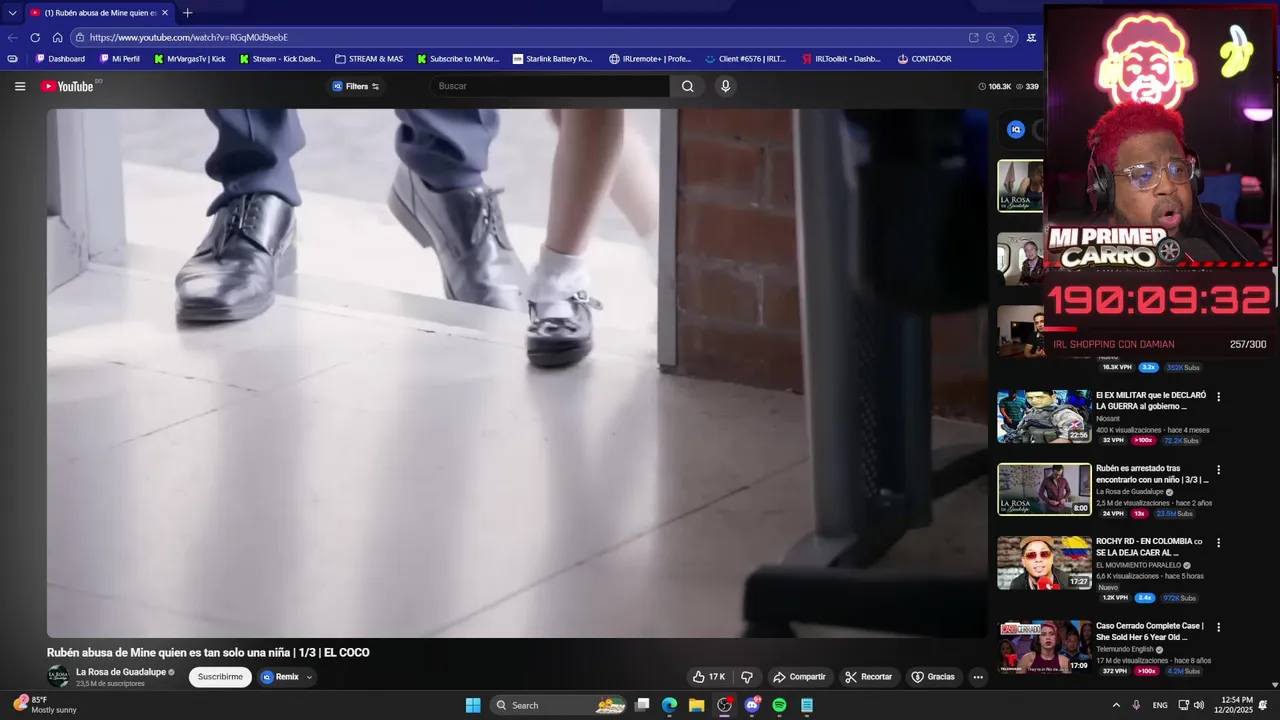Click the Gracias button

[932, 677]
